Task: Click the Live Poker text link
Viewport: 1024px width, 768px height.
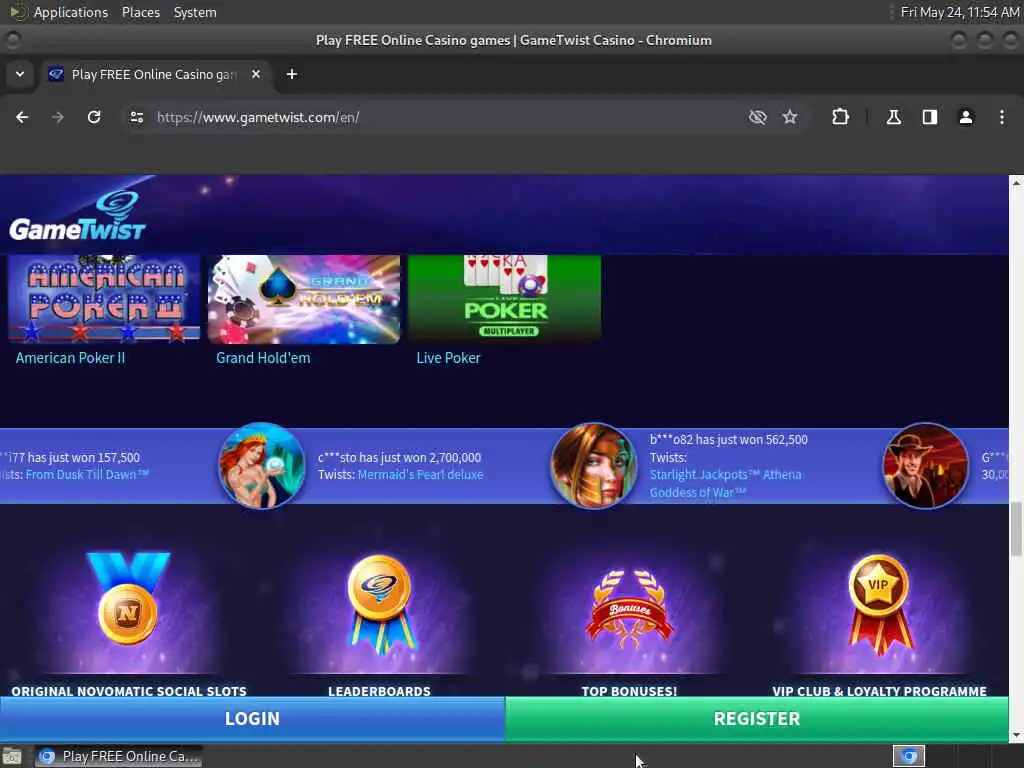Action: click(x=449, y=358)
